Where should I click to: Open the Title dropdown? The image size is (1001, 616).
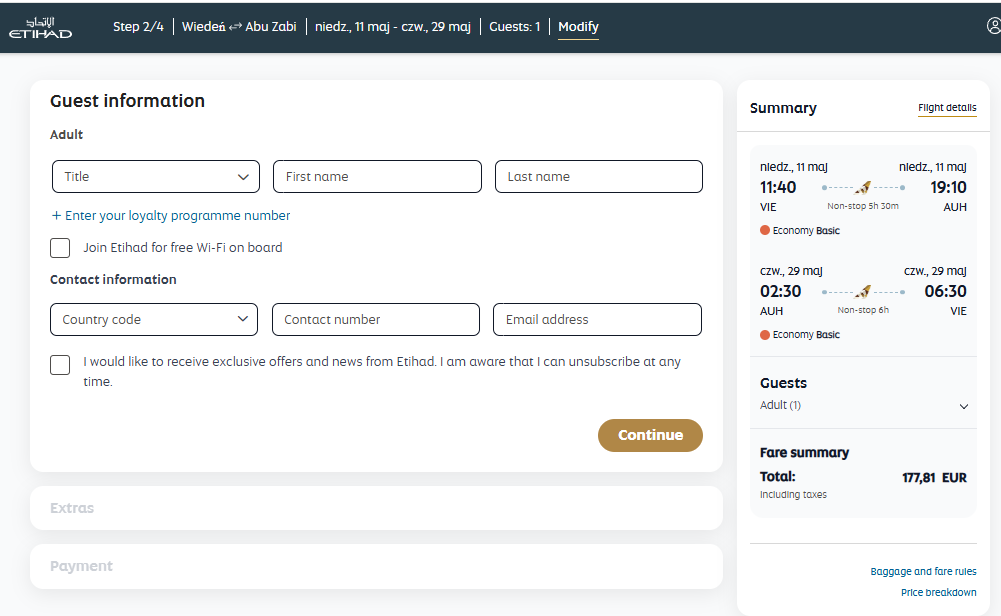tap(156, 177)
